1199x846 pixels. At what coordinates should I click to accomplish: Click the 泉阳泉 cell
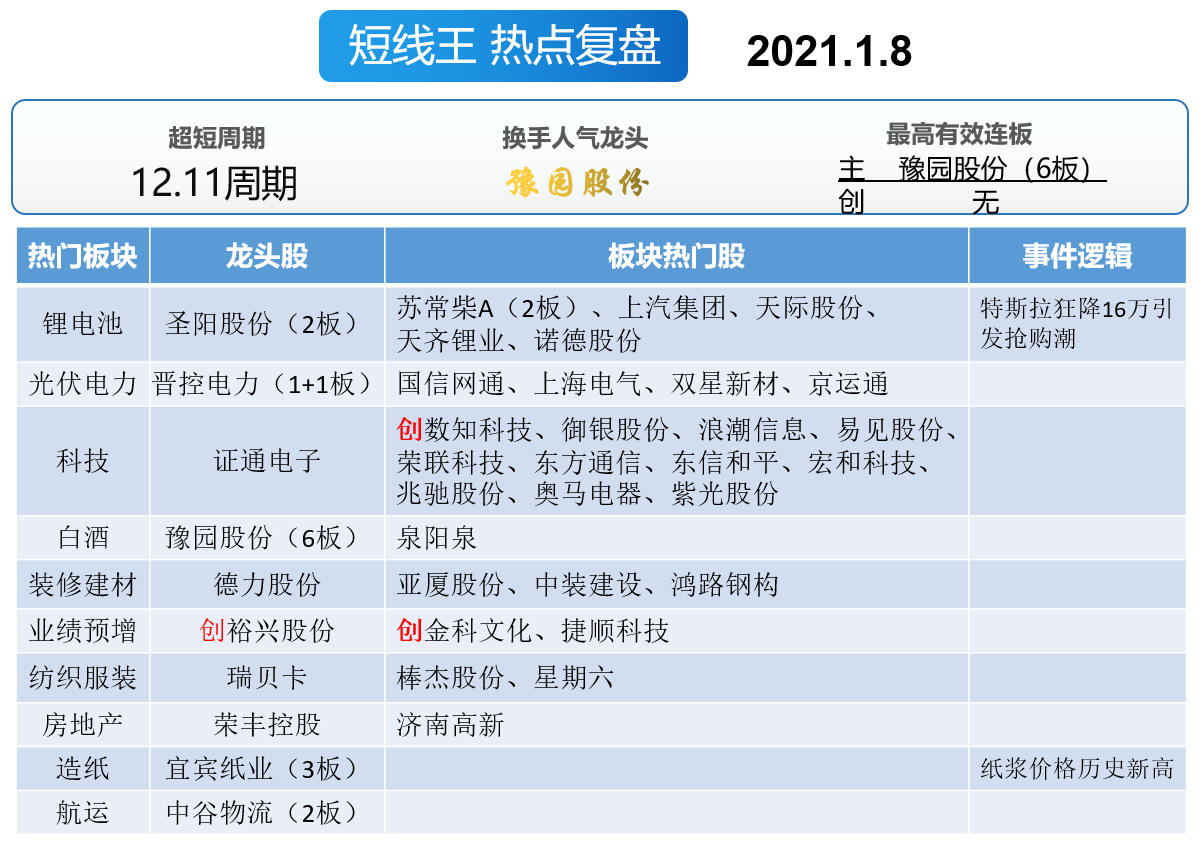(677, 538)
